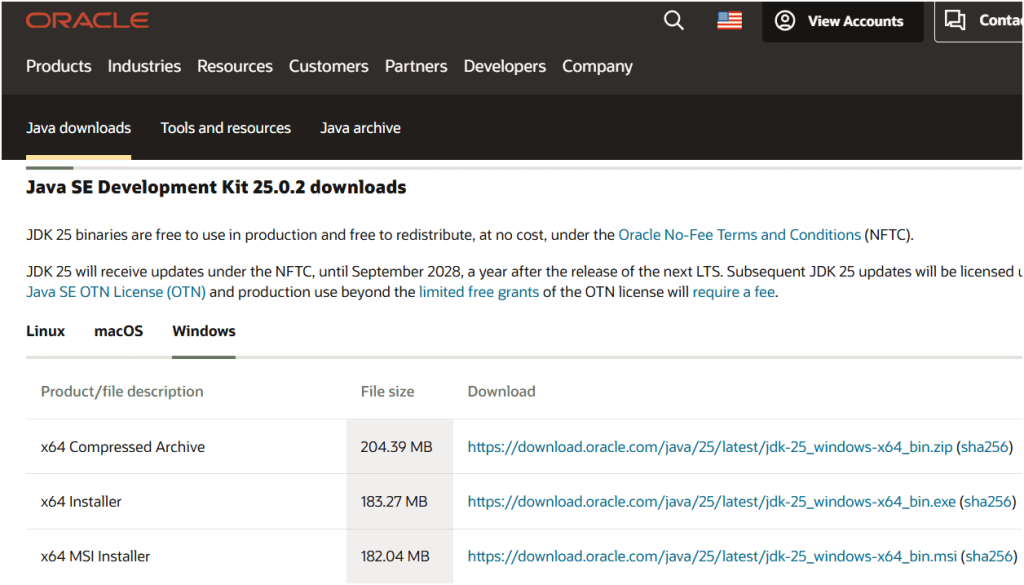Click the US flag country selector
The height and width of the screenshot is (585, 1024).
(x=729, y=21)
